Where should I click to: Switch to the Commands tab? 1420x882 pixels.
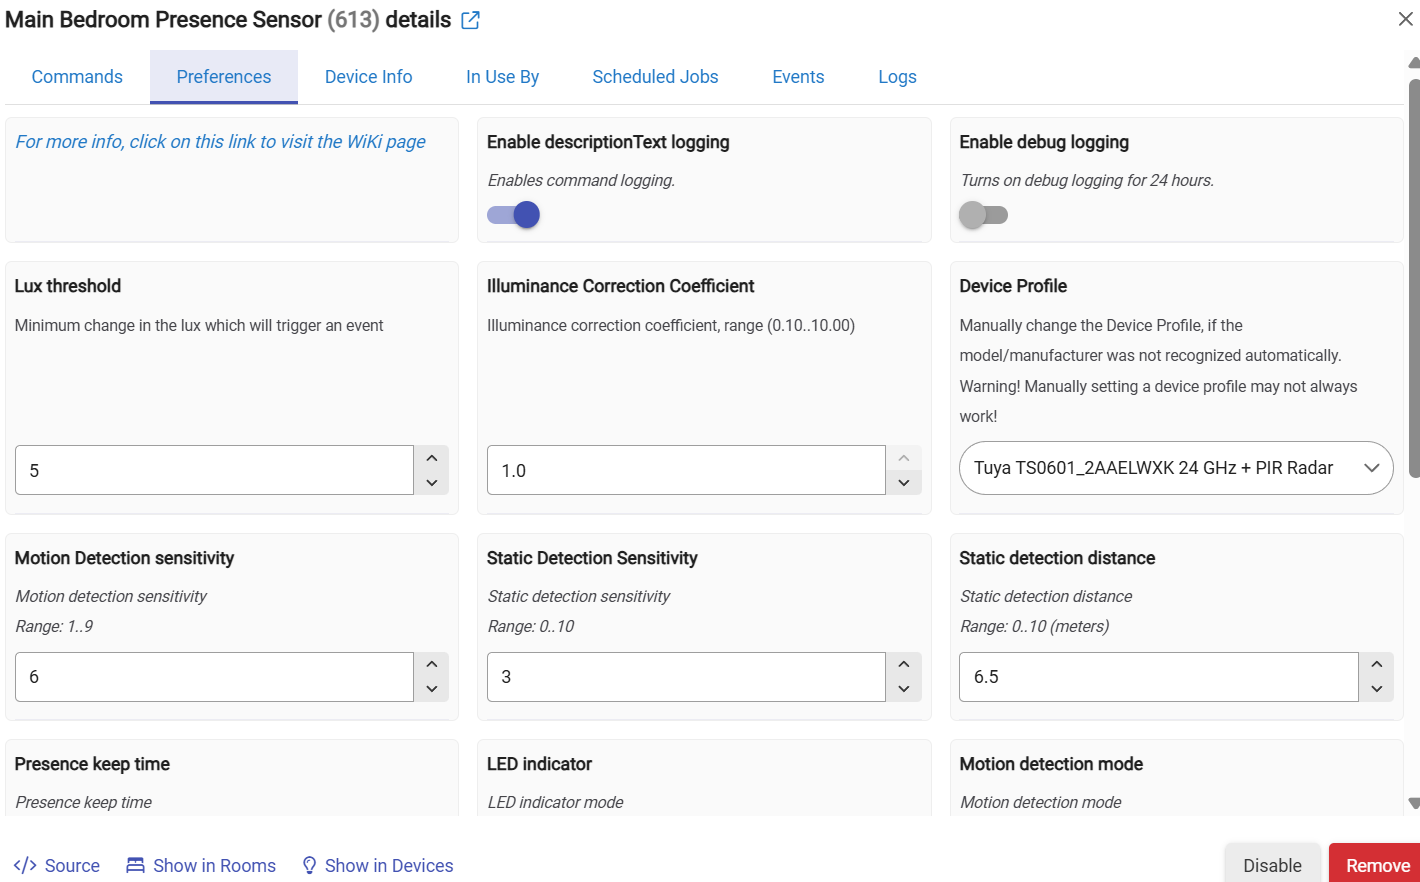point(77,77)
